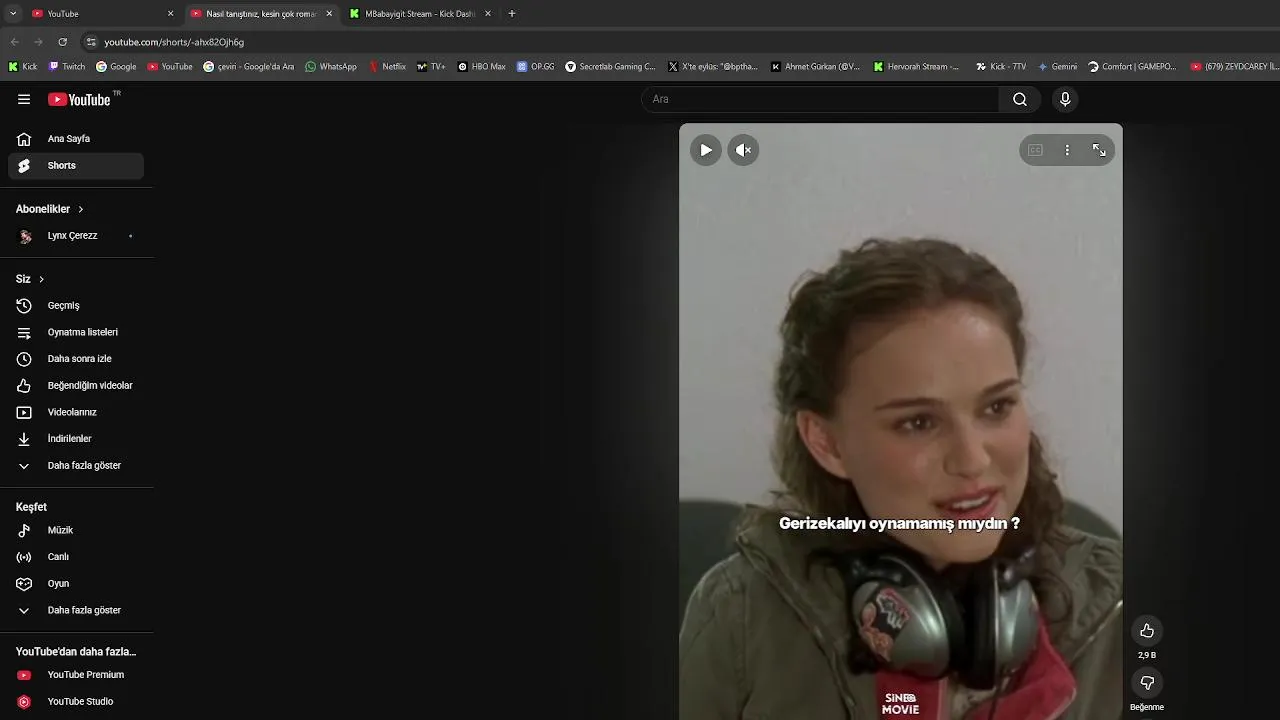Unmute the Short's audio

pyautogui.click(x=743, y=150)
